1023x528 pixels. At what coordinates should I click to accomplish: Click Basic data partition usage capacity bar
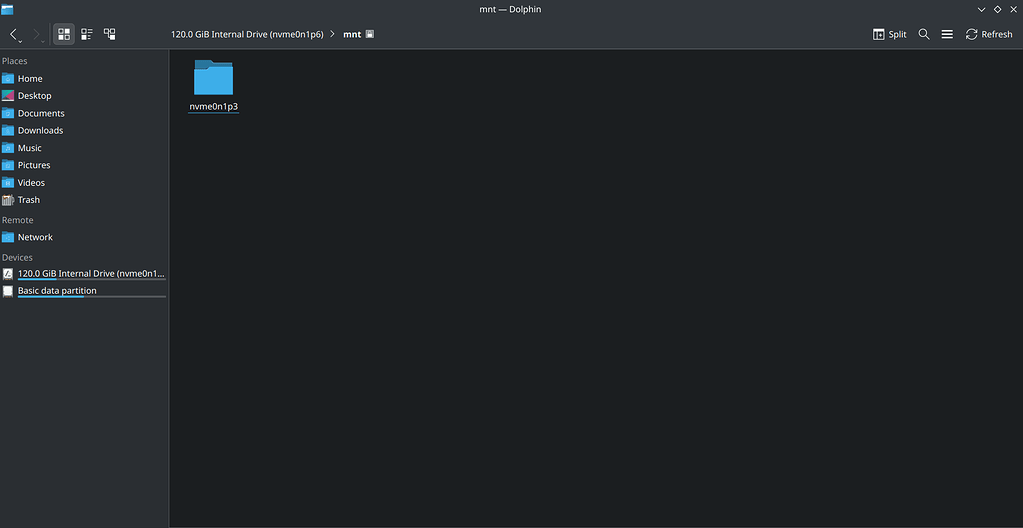point(92,297)
